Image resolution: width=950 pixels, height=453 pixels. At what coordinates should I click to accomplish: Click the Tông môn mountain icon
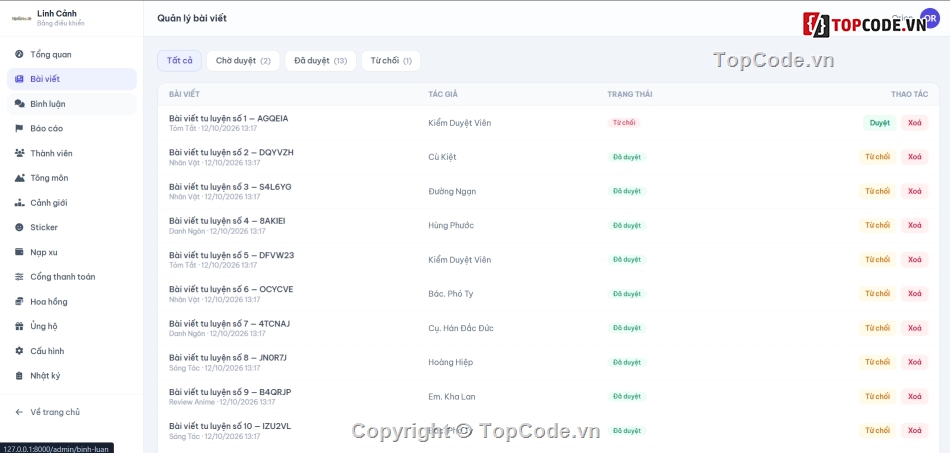pos(19,178)
